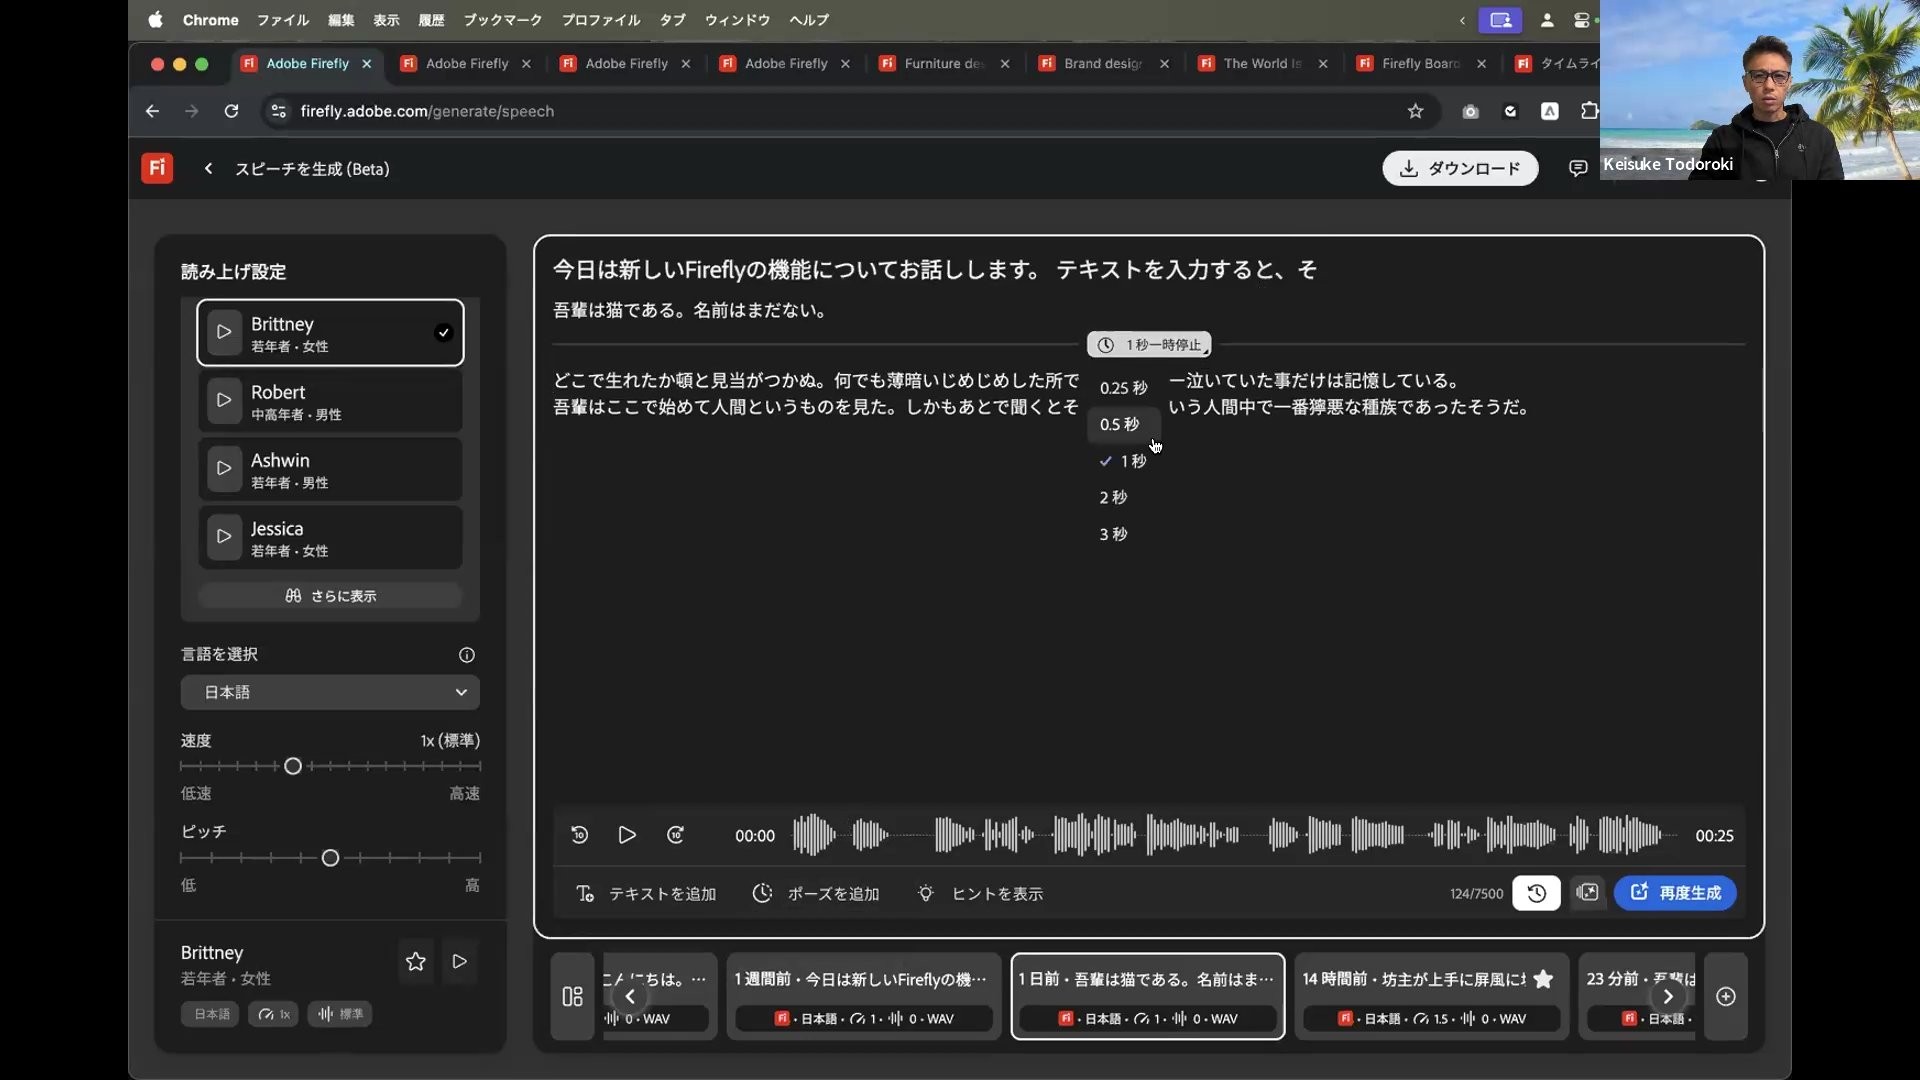Skip back 10 seconds in the audio player
Image resolution: width=1920 pixels, height=1080 pixels.
coord(579,835)
